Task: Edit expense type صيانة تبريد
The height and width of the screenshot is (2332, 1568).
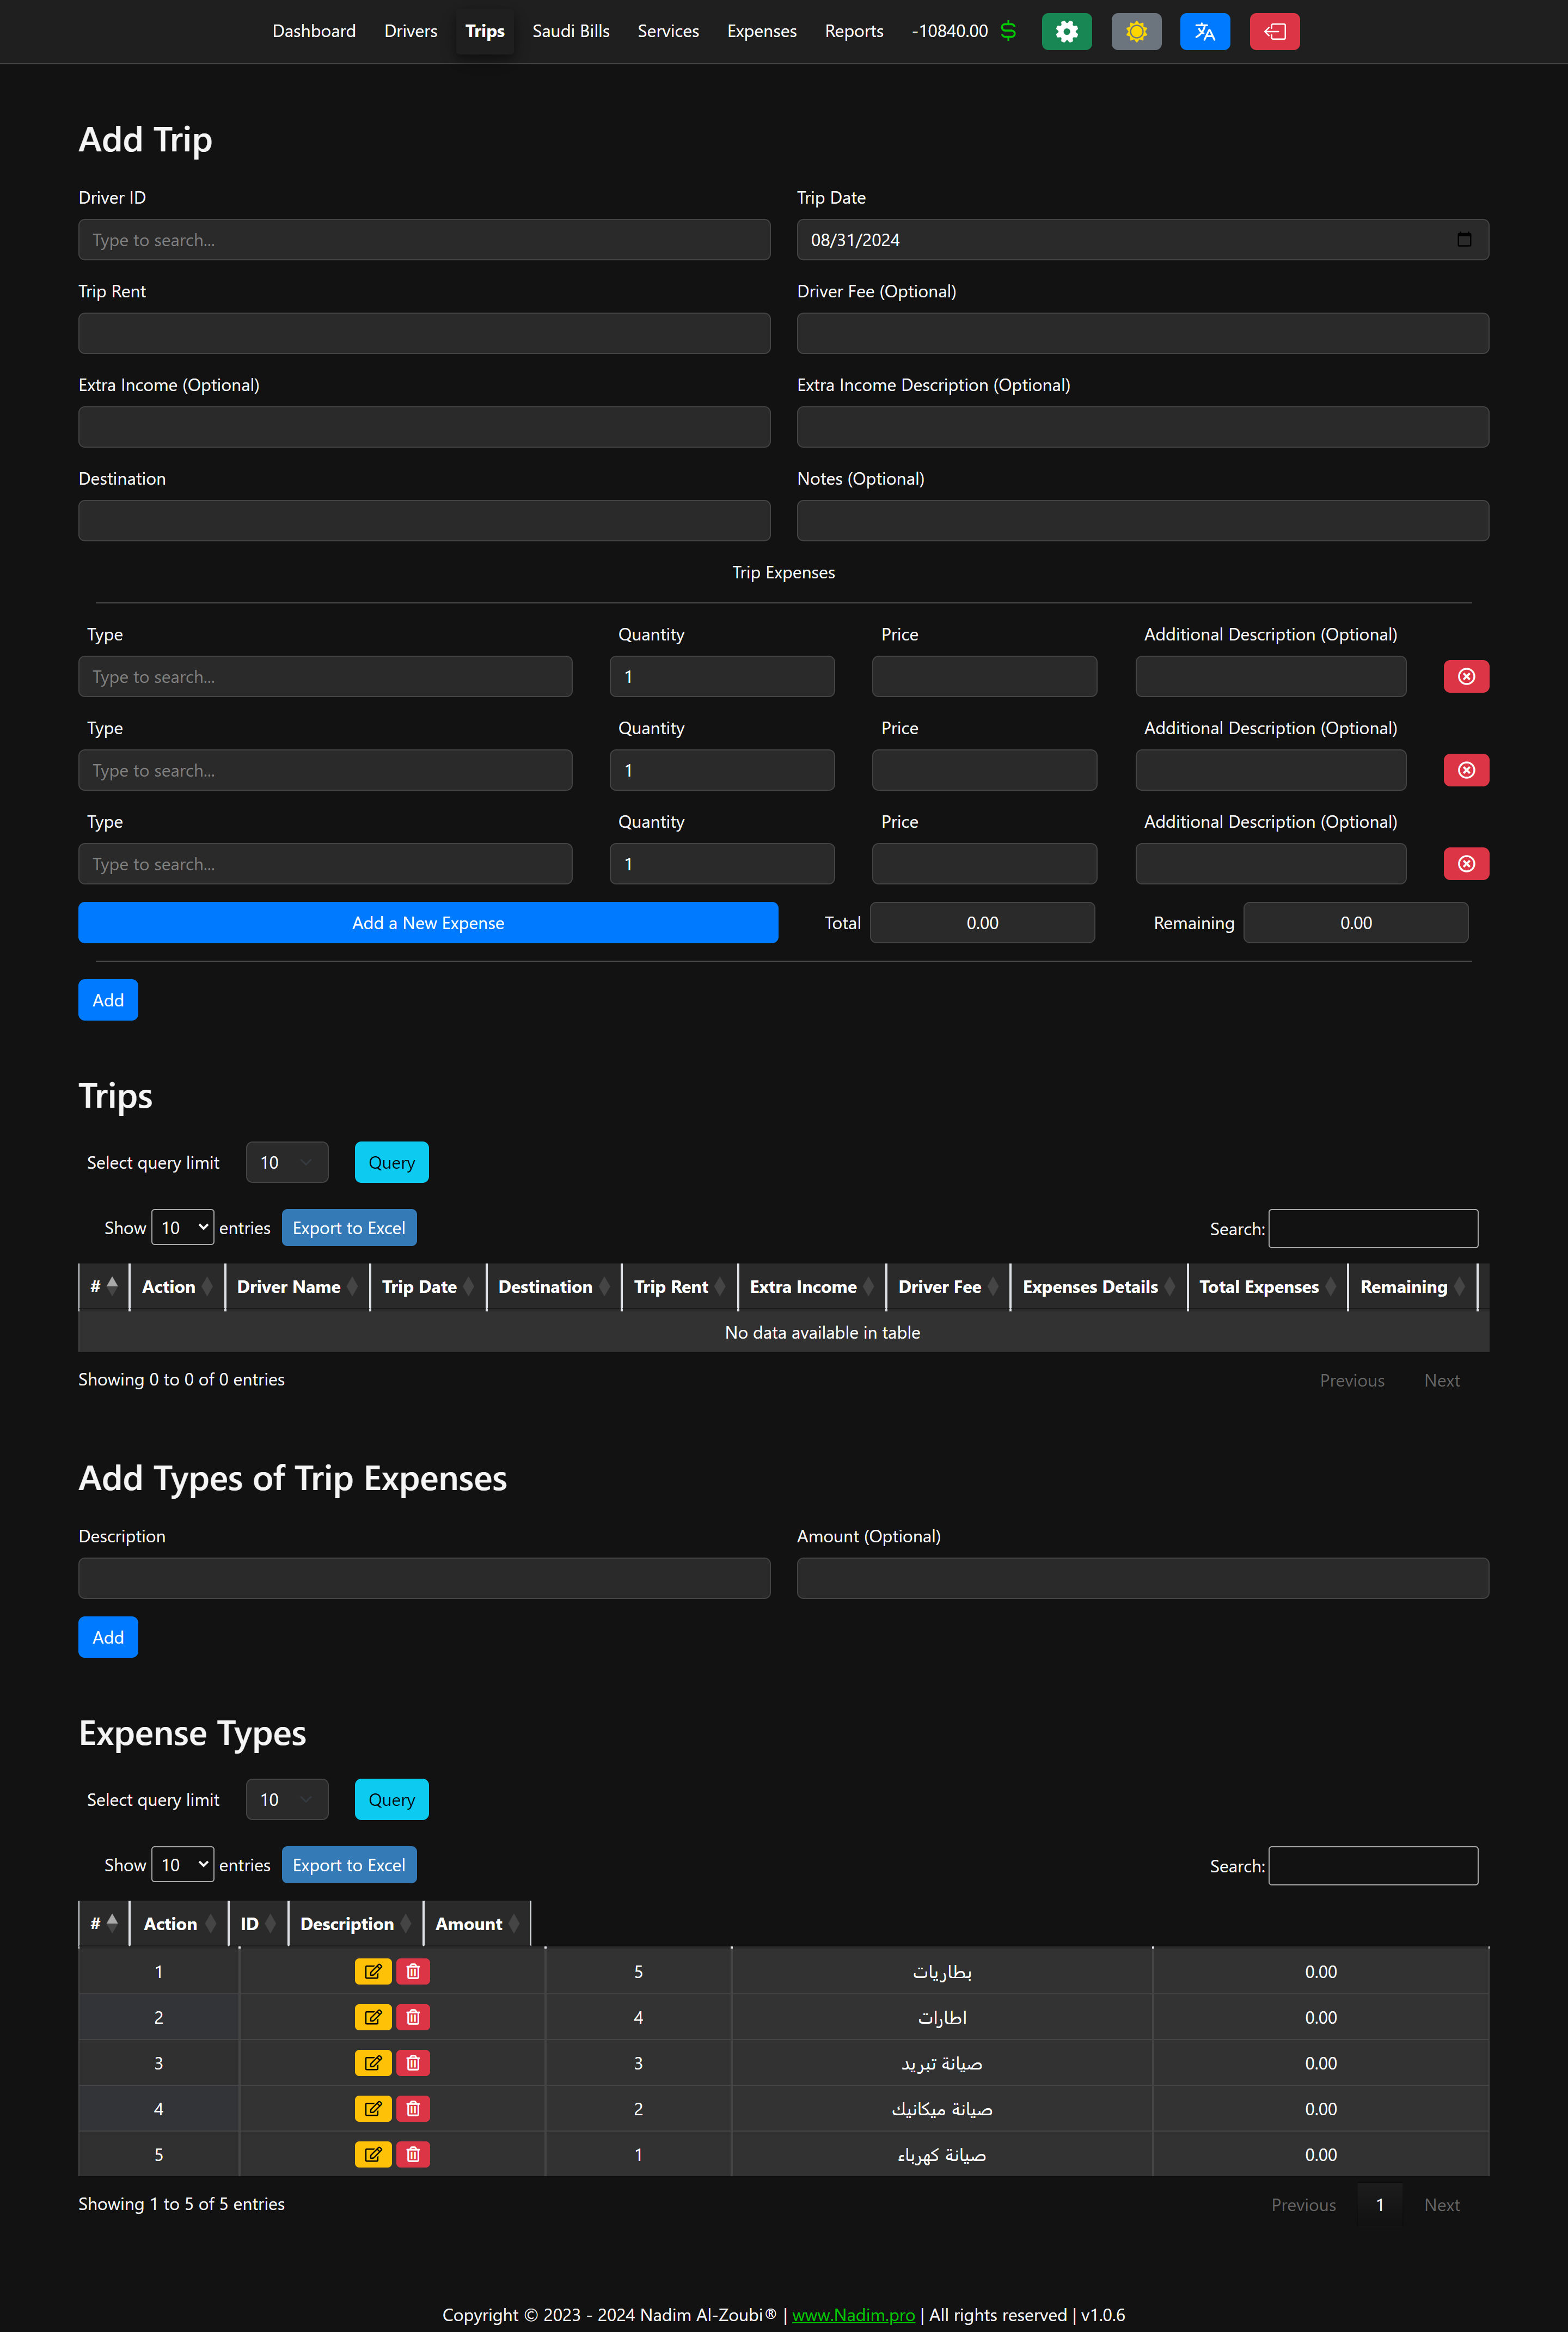Action: [x=373, y=2063]
